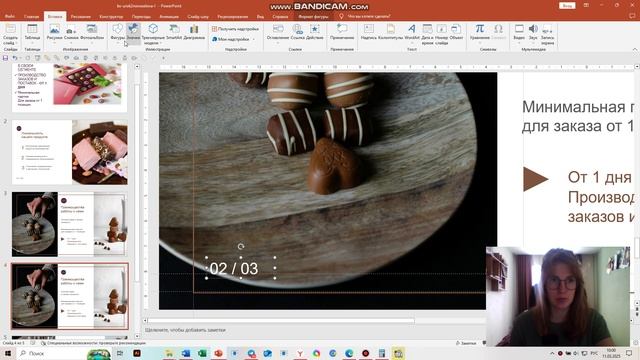Select the highlighted slide 4 thumbnail

pyautogui.click(x=70, y=296)
